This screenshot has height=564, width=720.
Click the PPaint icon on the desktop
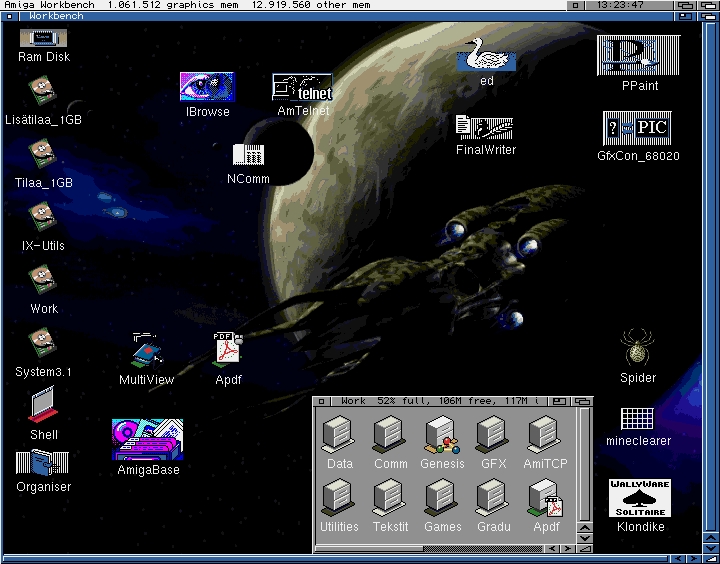pos(638,56)
